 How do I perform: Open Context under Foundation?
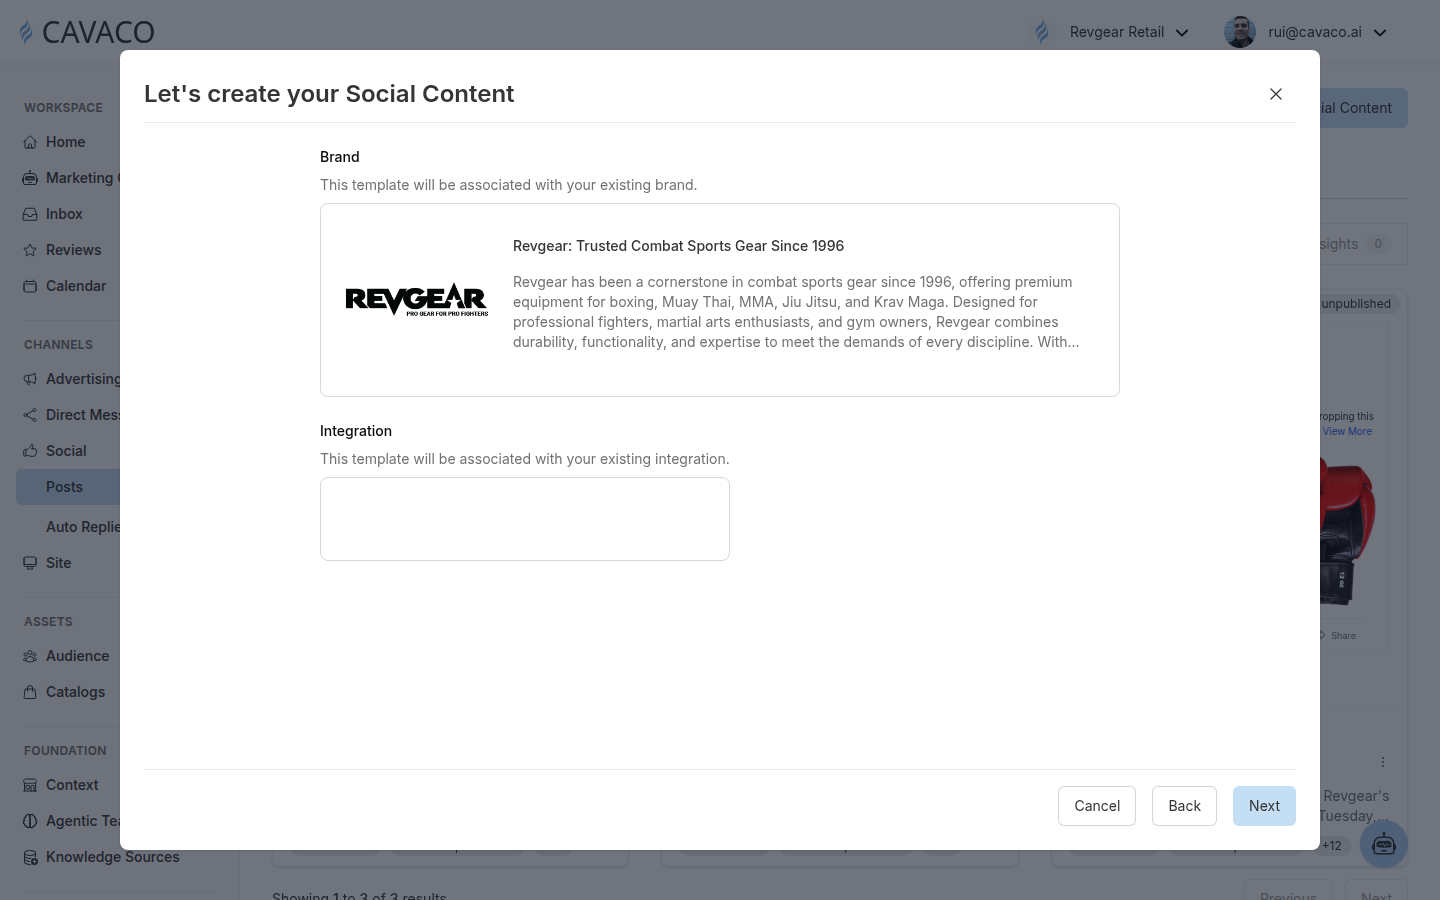[x=72, y=785]
